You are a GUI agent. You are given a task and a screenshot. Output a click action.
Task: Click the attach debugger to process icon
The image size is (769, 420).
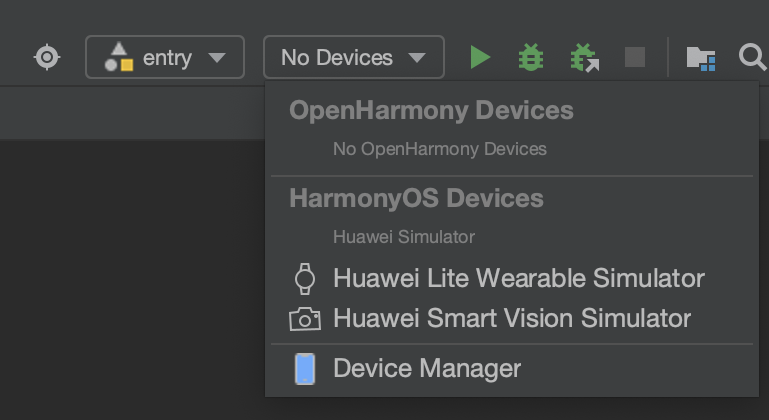click(585, 57)
